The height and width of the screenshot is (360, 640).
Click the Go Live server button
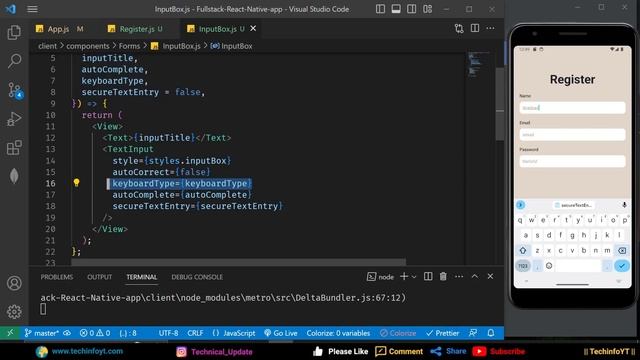pyautogui.click(x=281, y=333)
